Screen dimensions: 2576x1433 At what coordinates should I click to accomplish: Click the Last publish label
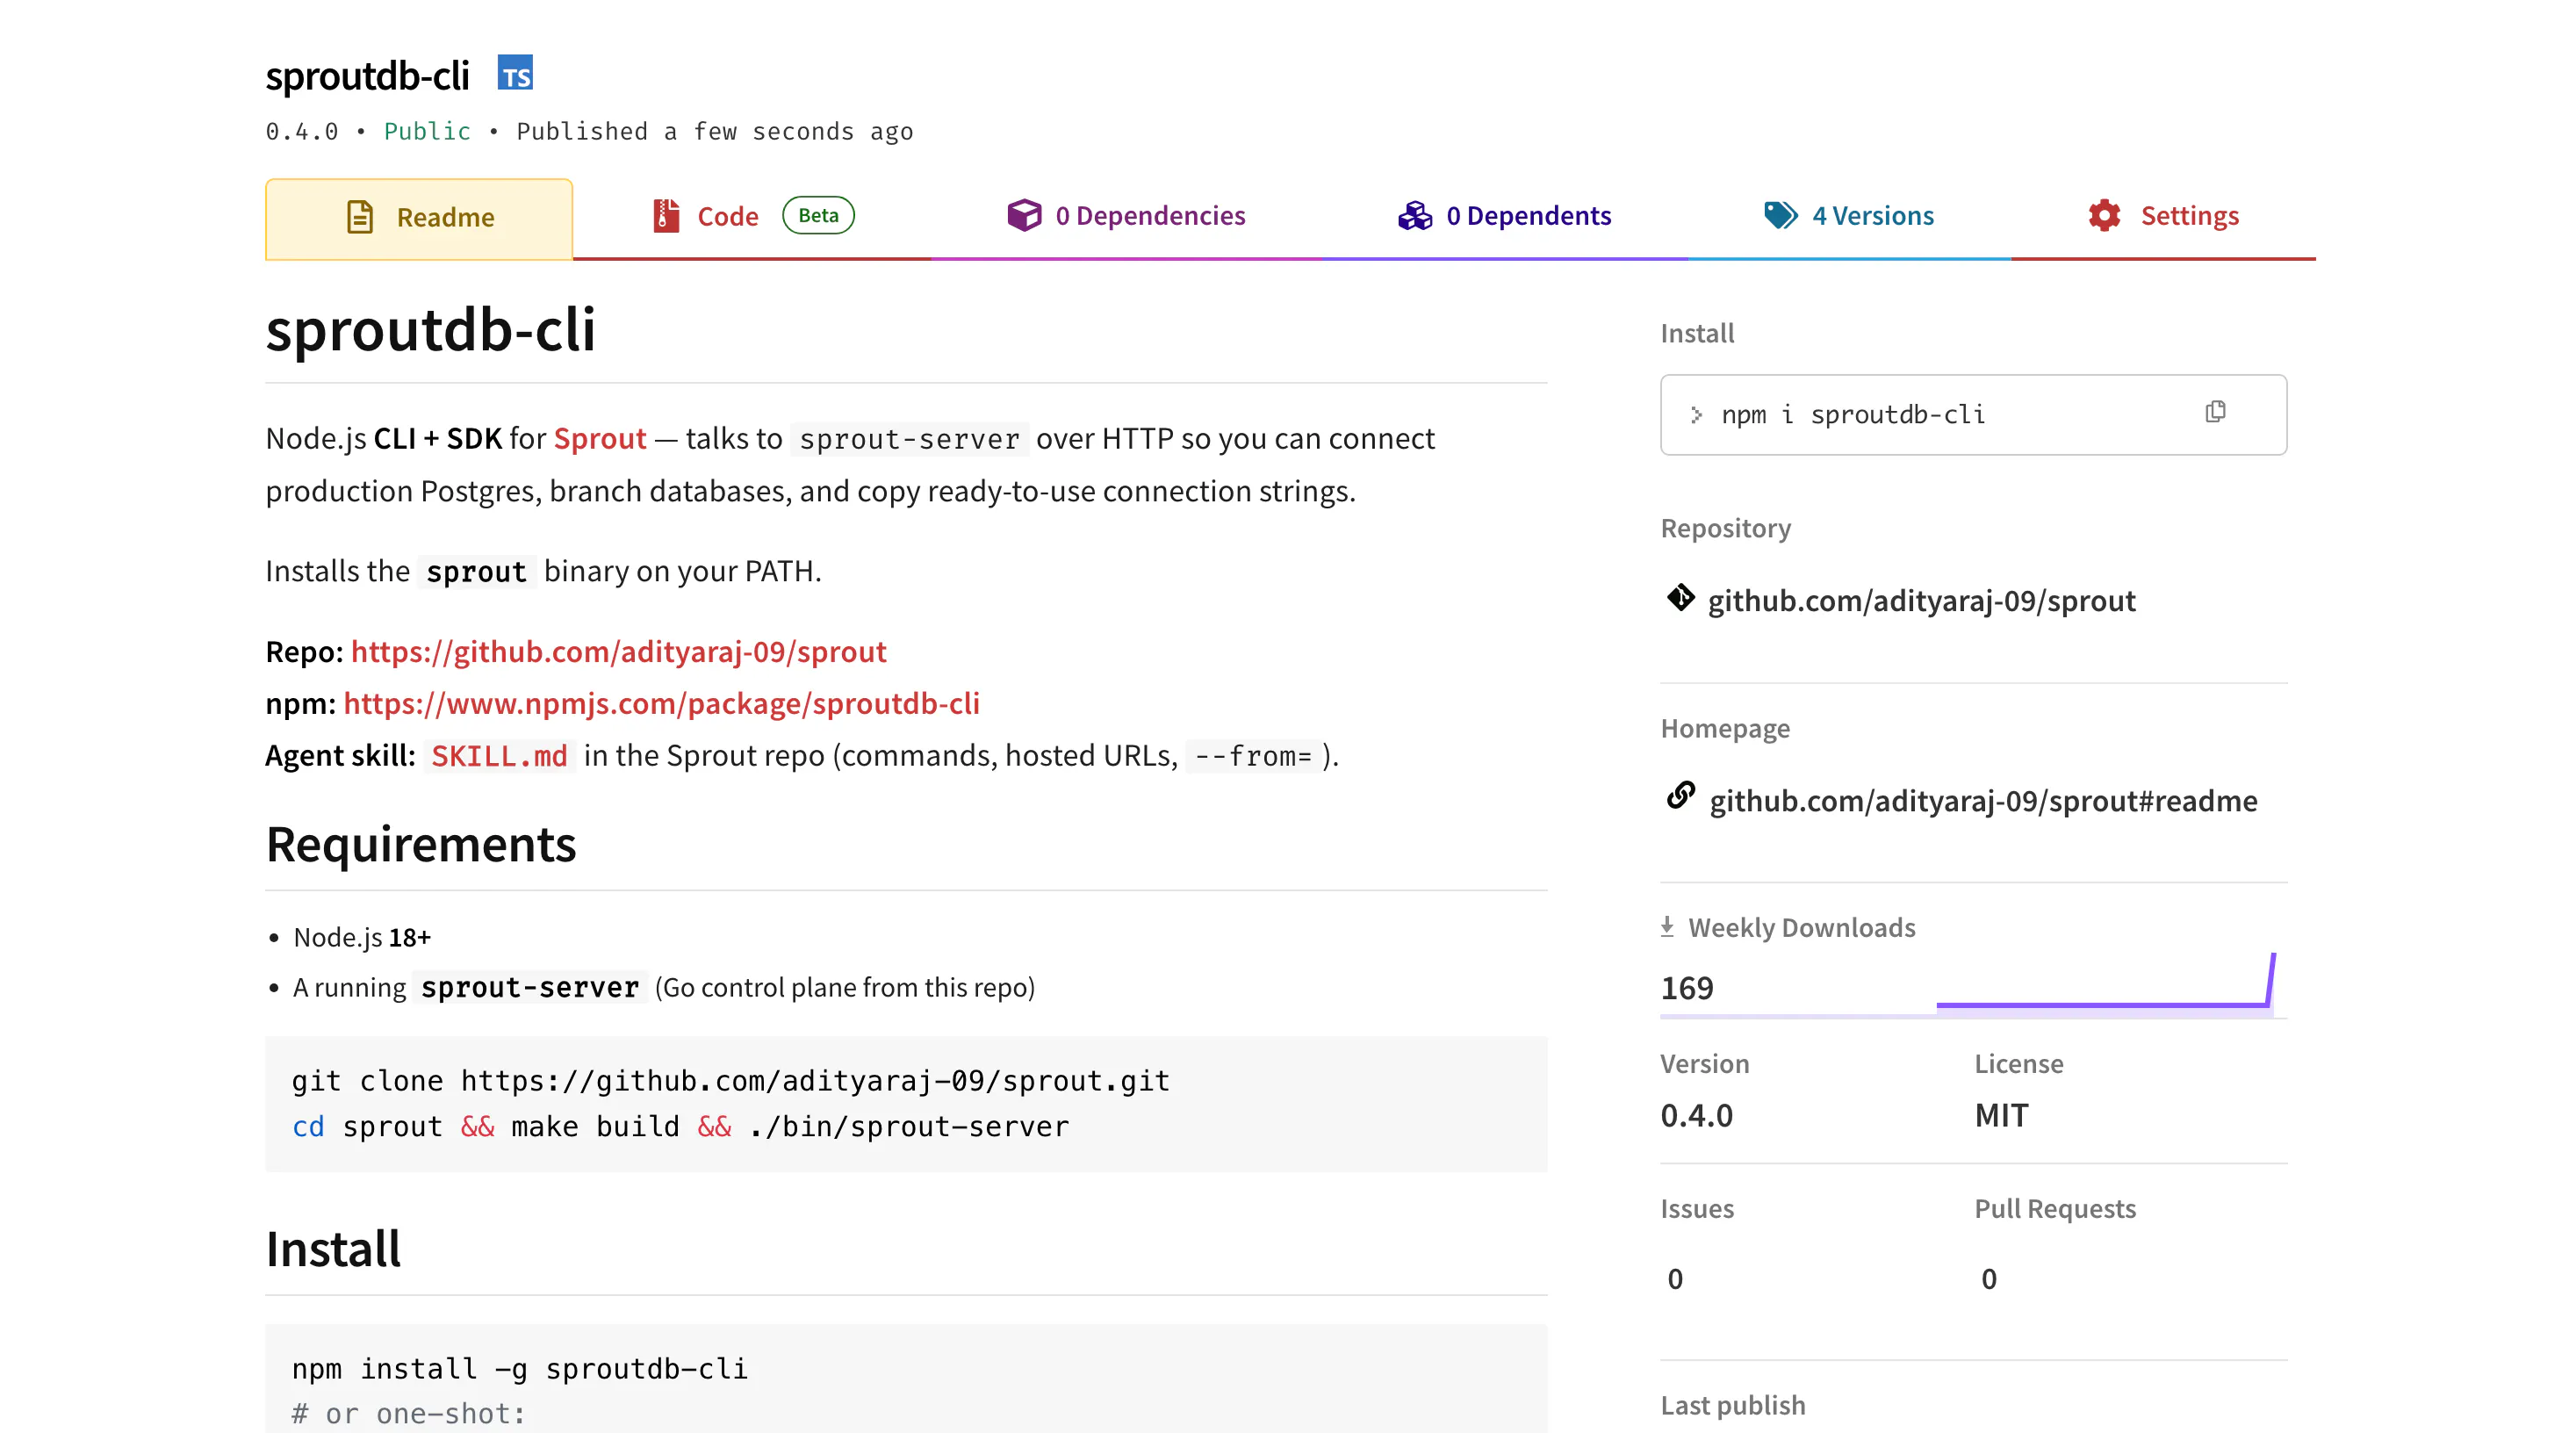(1733, 1405)
